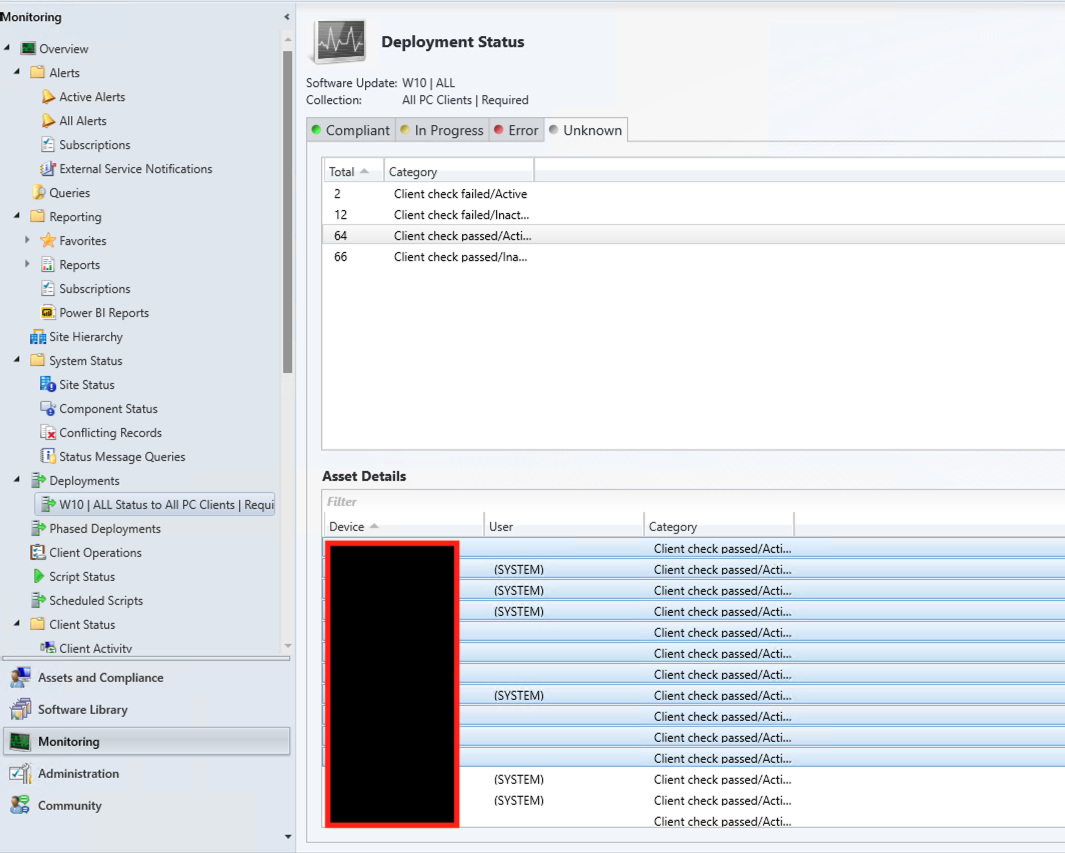
Task: Select the Conflicting Records icon
Action: [x=48, y=433]
